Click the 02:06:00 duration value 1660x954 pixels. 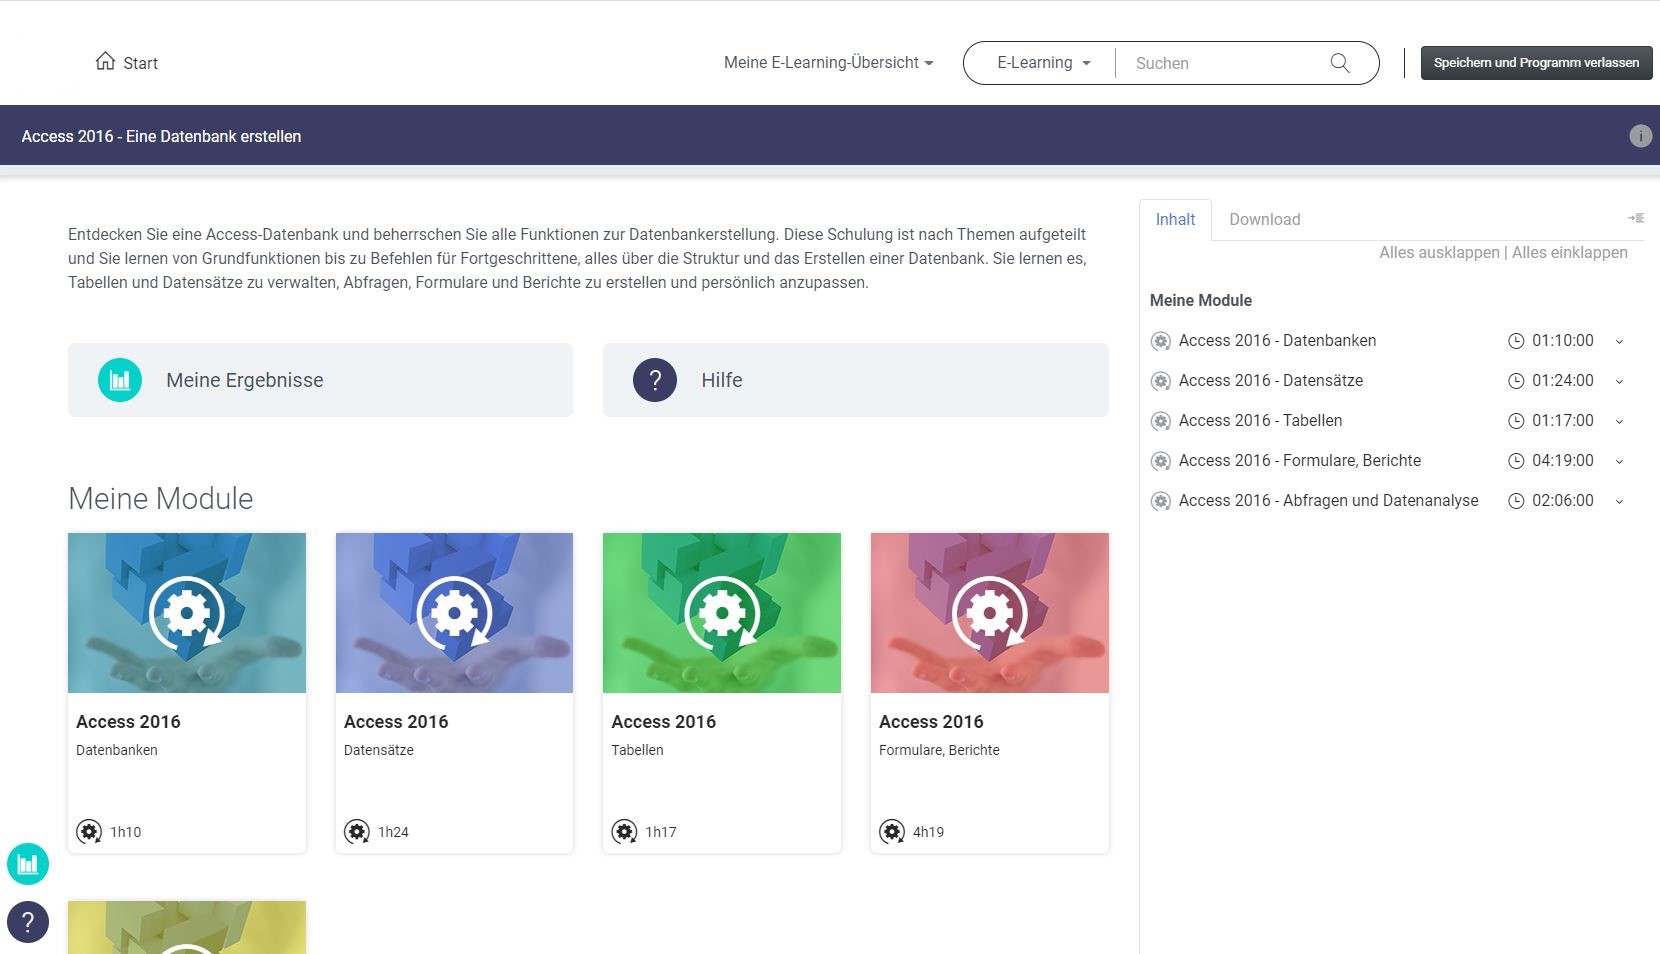coord(1562,501)
